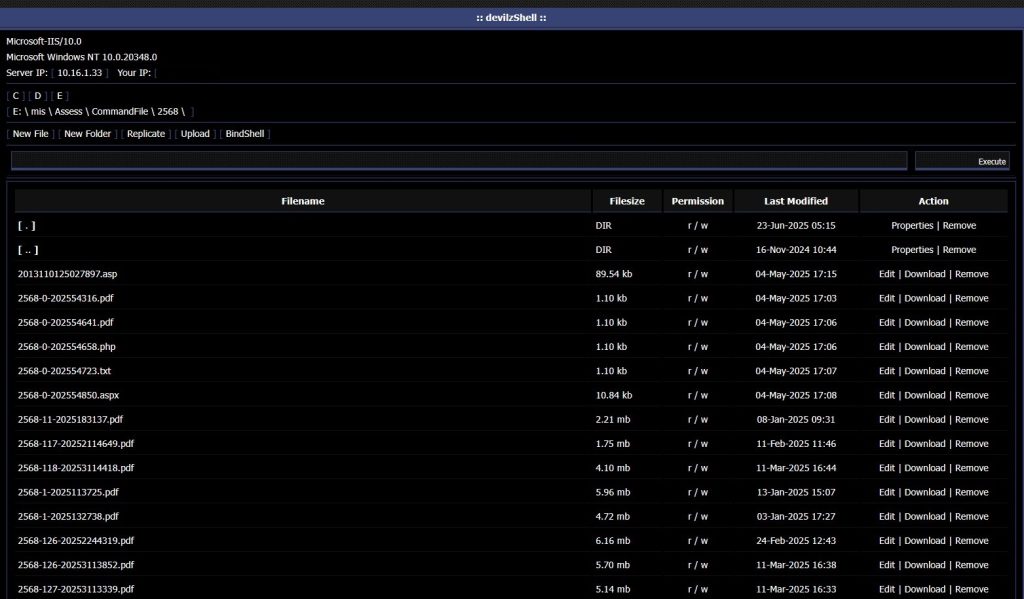Go to the parent directory [ .. ]
This screenshot has height=599, width=1024.
(x=28, y=250)
